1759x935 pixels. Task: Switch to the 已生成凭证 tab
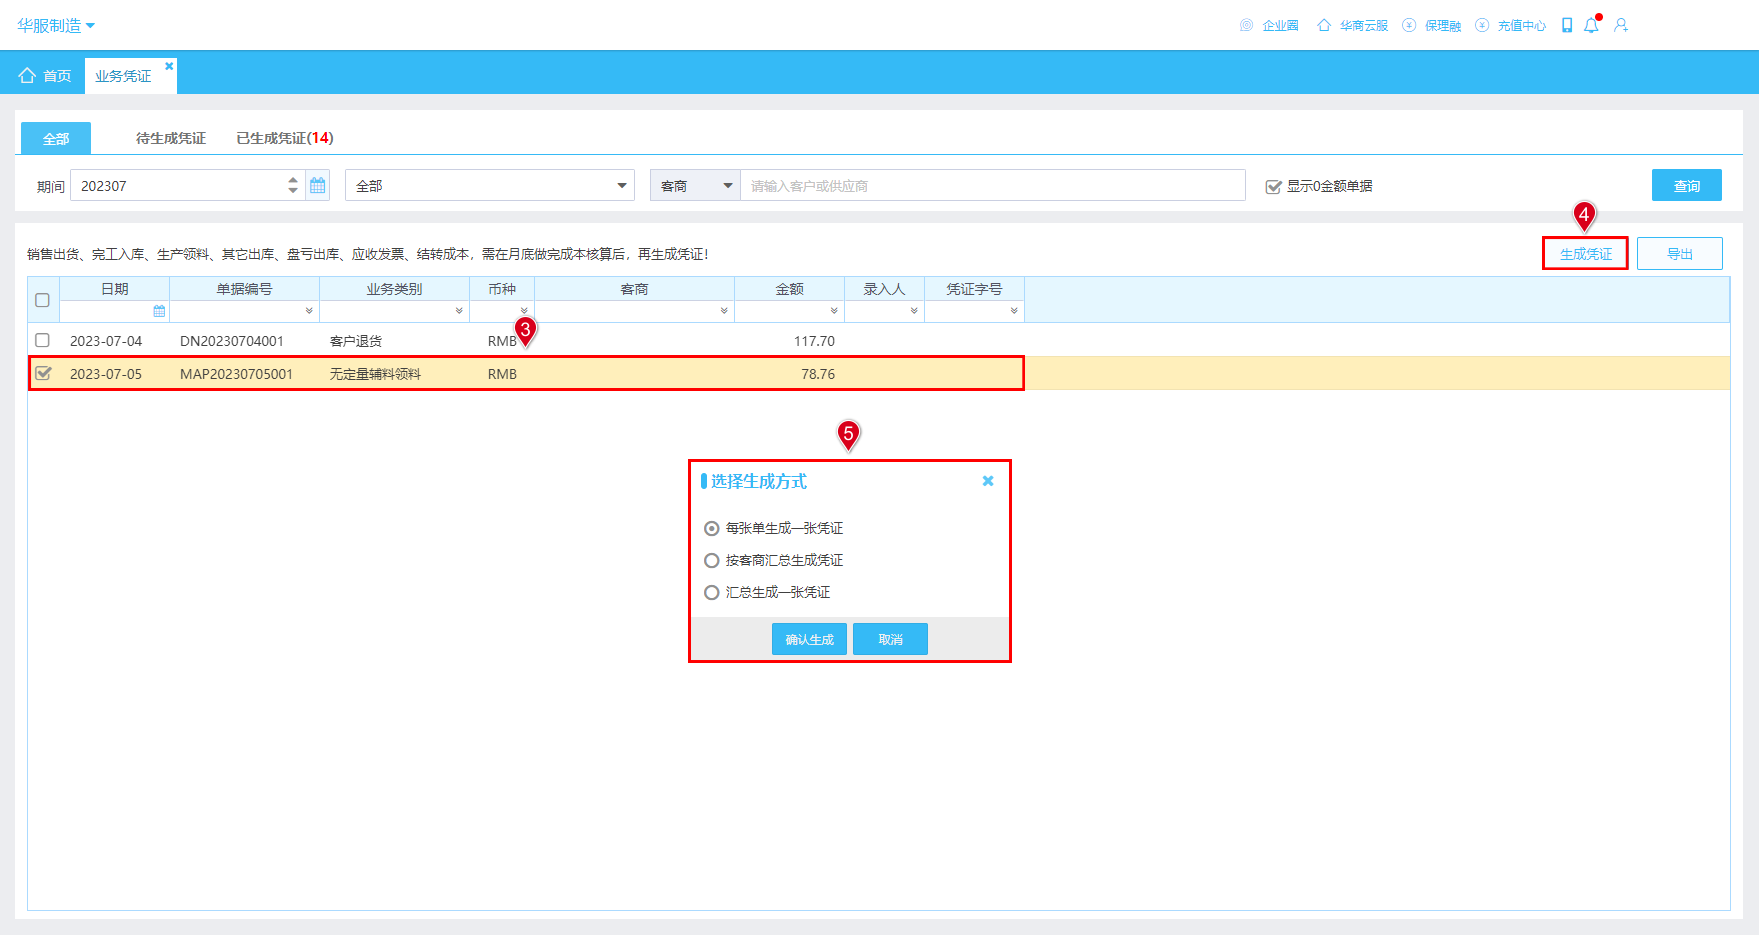pyautogui.click(x=285, y=138)
